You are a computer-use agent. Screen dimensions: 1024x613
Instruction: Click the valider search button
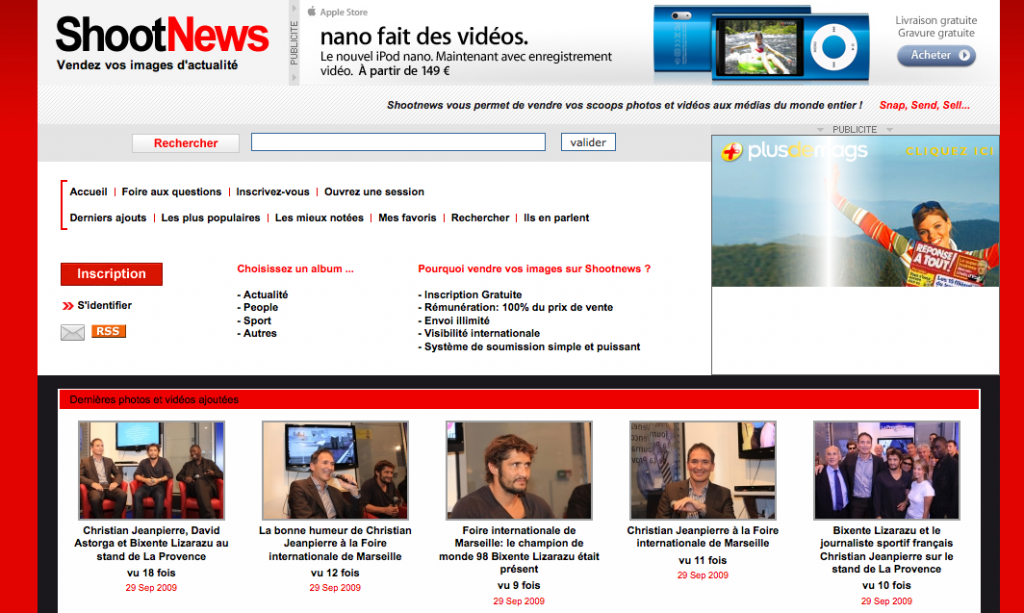(588, 142)
